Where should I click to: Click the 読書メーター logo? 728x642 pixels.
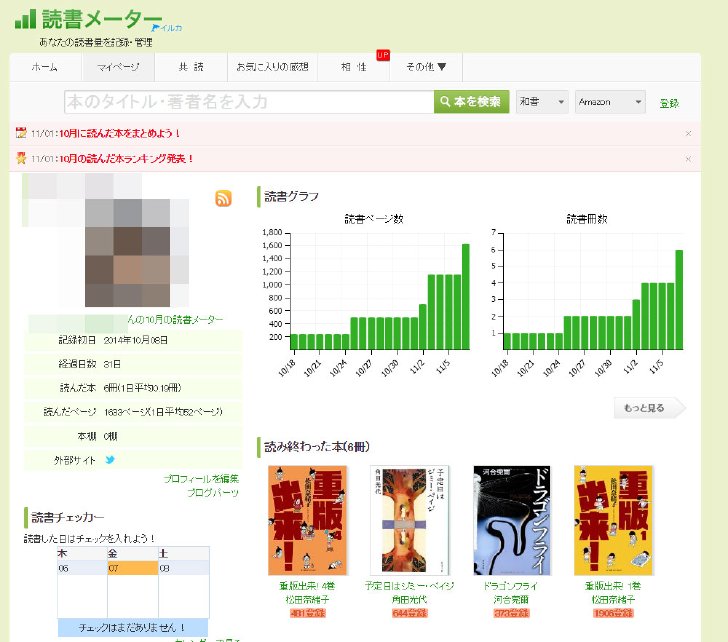88,19
